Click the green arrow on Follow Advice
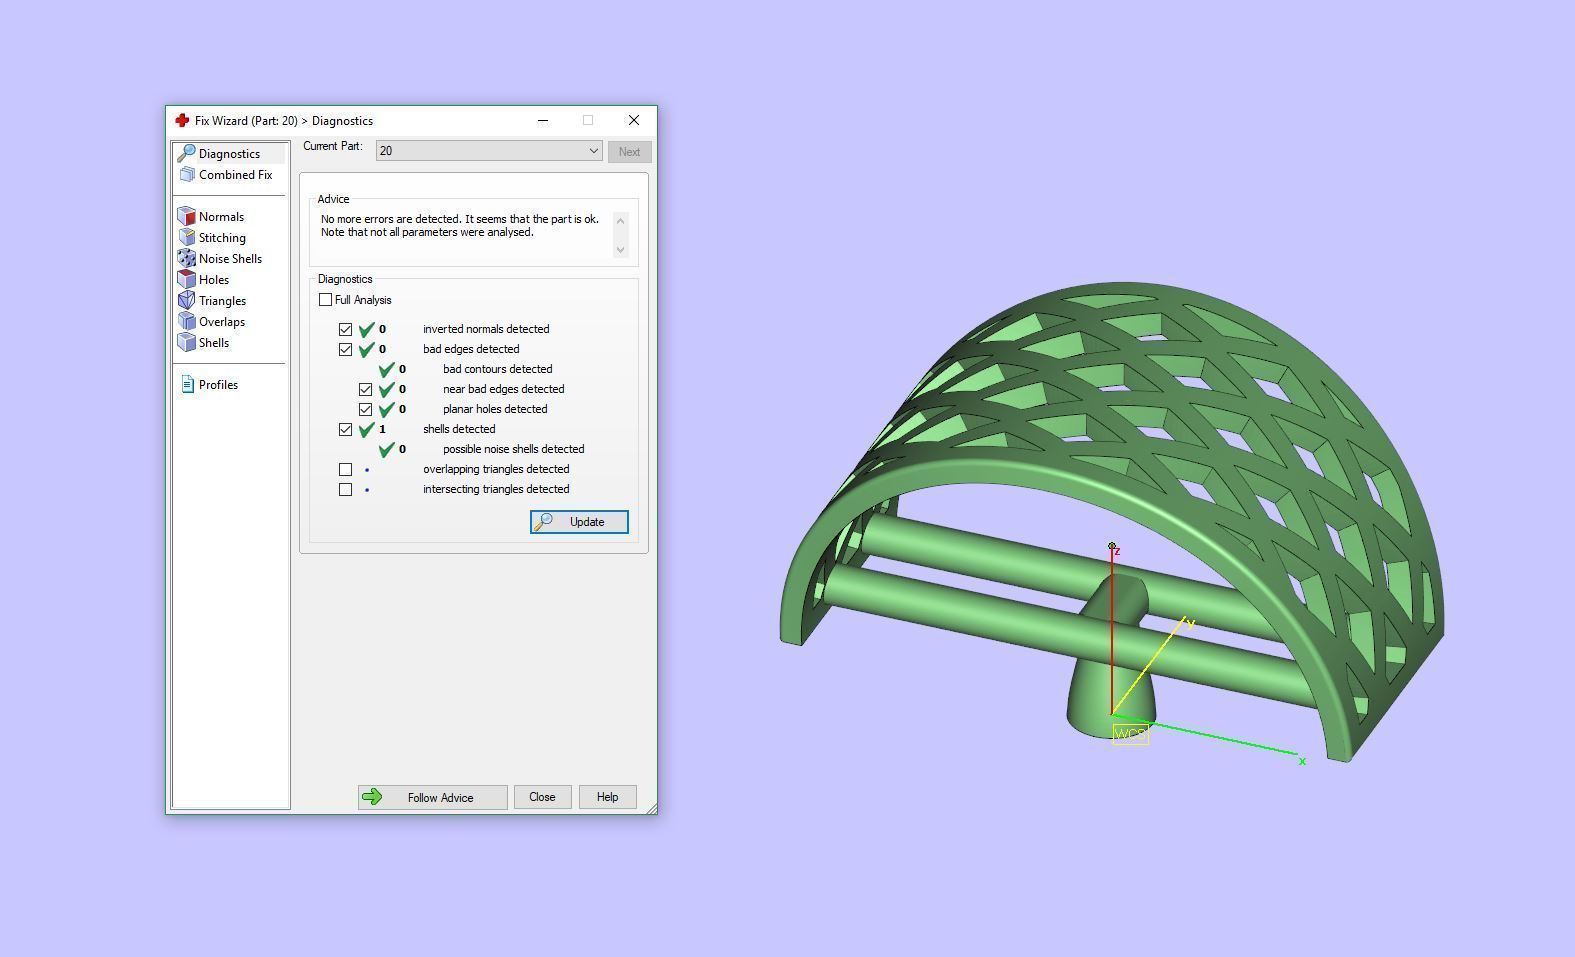 [372, 797]
